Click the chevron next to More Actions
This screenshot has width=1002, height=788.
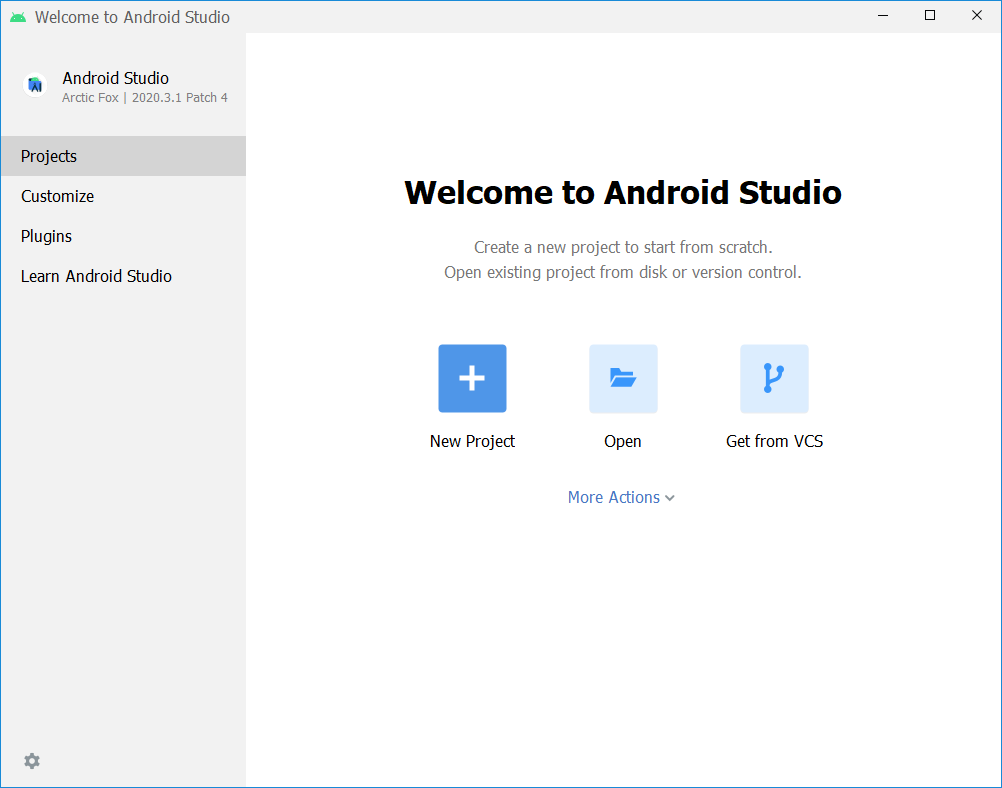pyautogui.click(x=669, y=497)
